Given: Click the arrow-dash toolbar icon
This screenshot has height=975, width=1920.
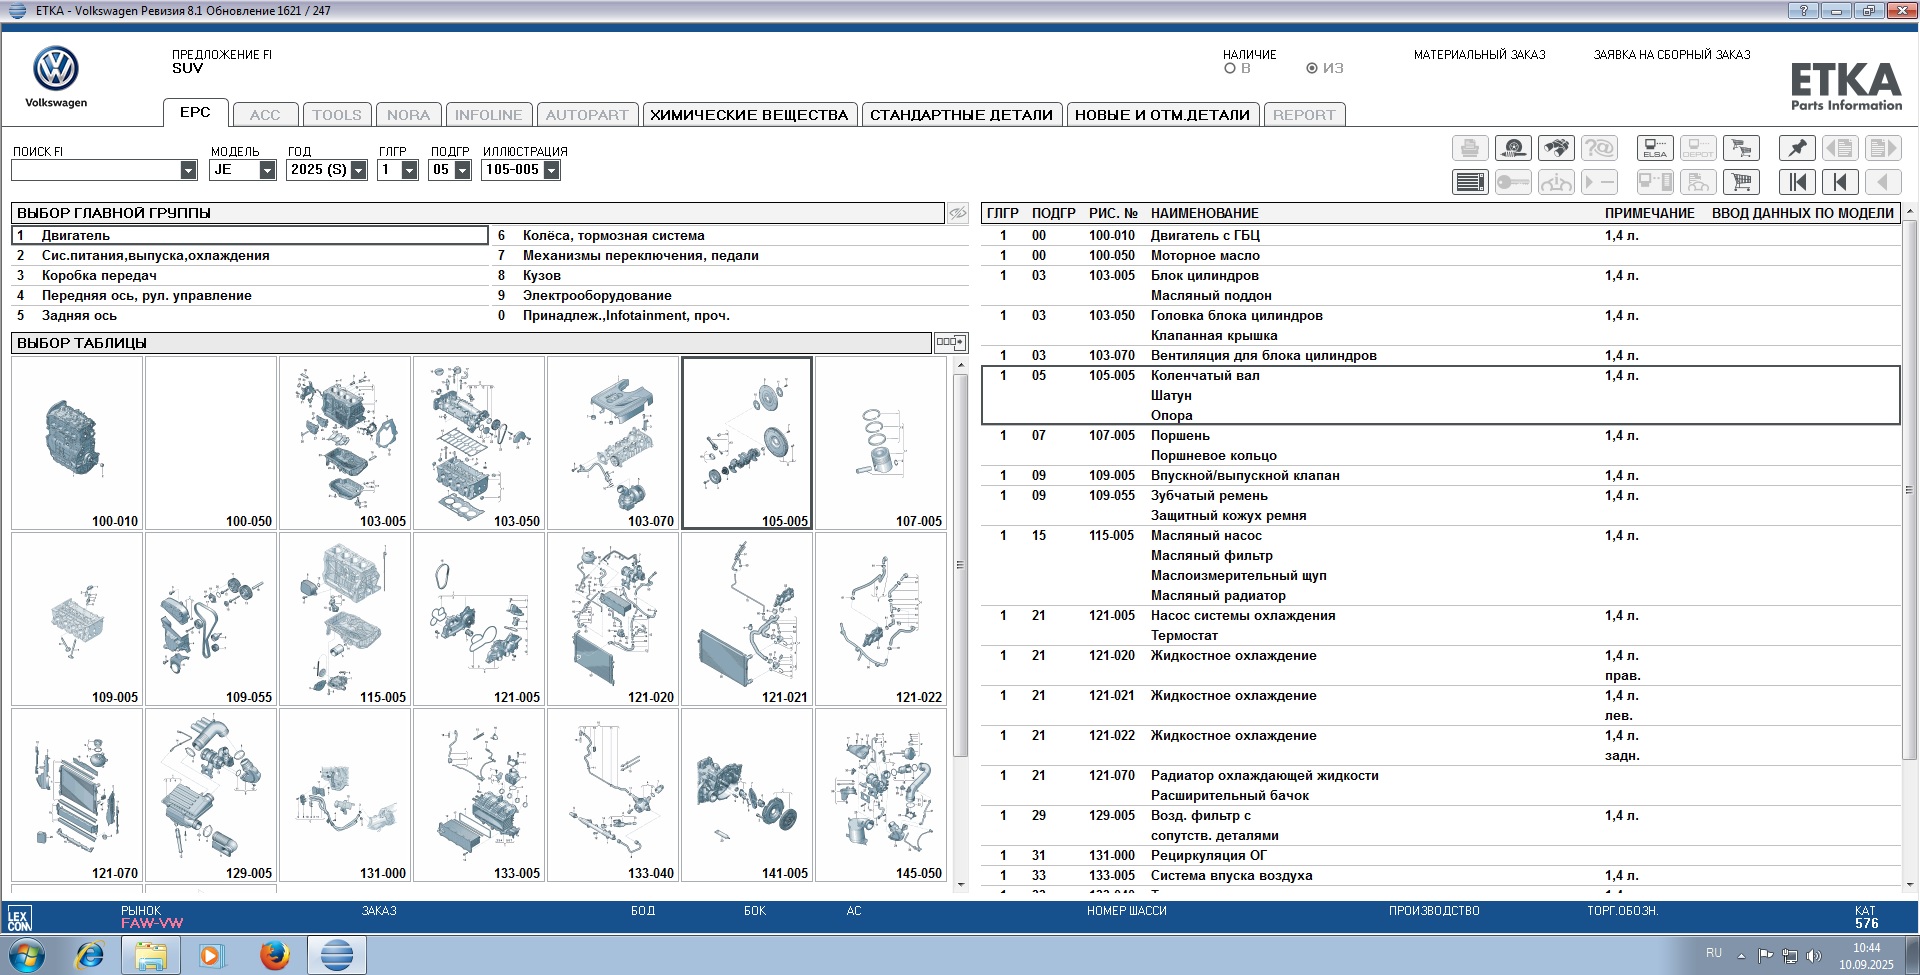Looking at the screenshot, I should (1599, 182).
